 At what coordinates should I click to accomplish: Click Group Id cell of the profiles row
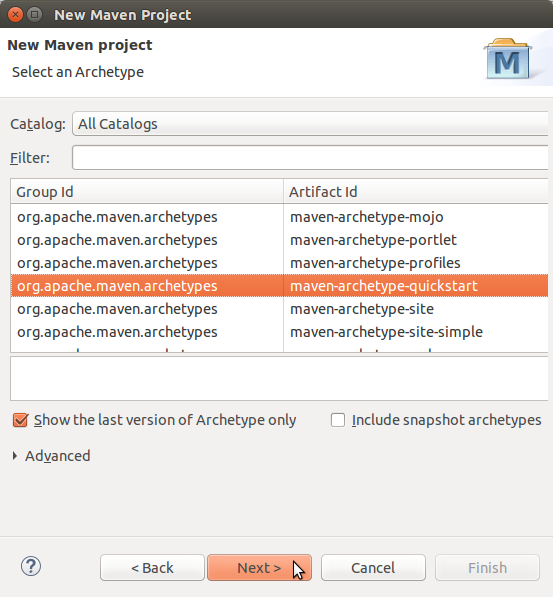tap(147, 263)
